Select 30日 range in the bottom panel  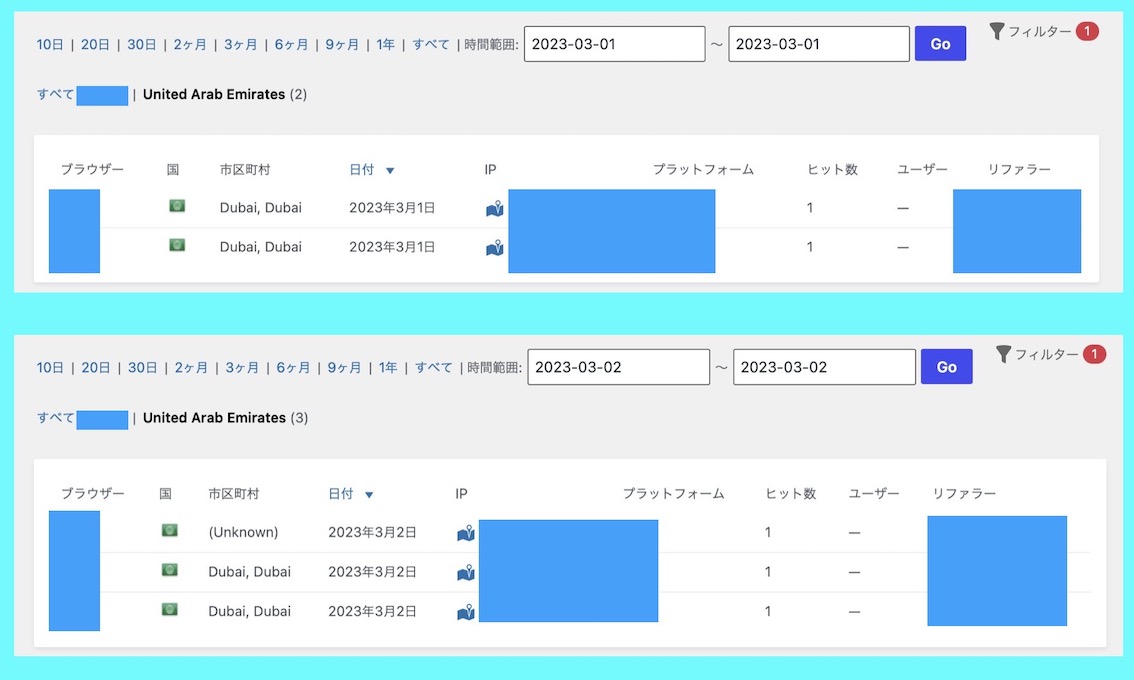143,367
